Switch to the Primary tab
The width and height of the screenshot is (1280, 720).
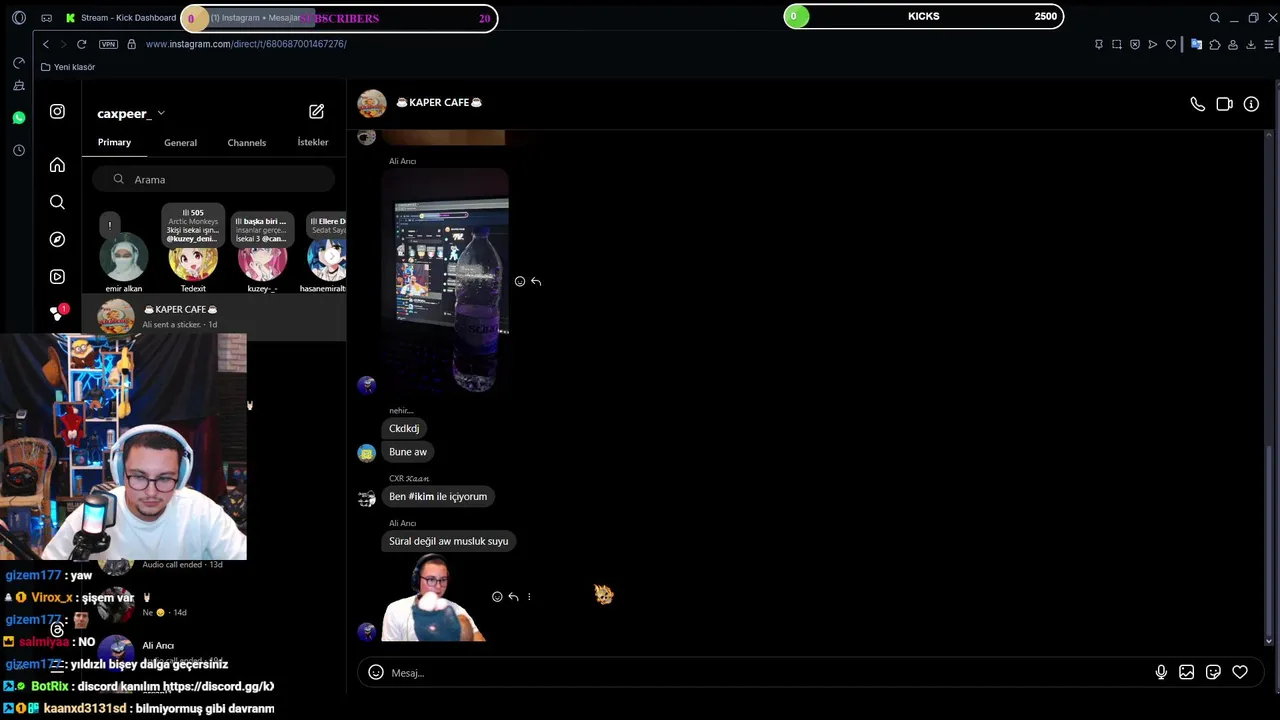click(x=114, y=142)
